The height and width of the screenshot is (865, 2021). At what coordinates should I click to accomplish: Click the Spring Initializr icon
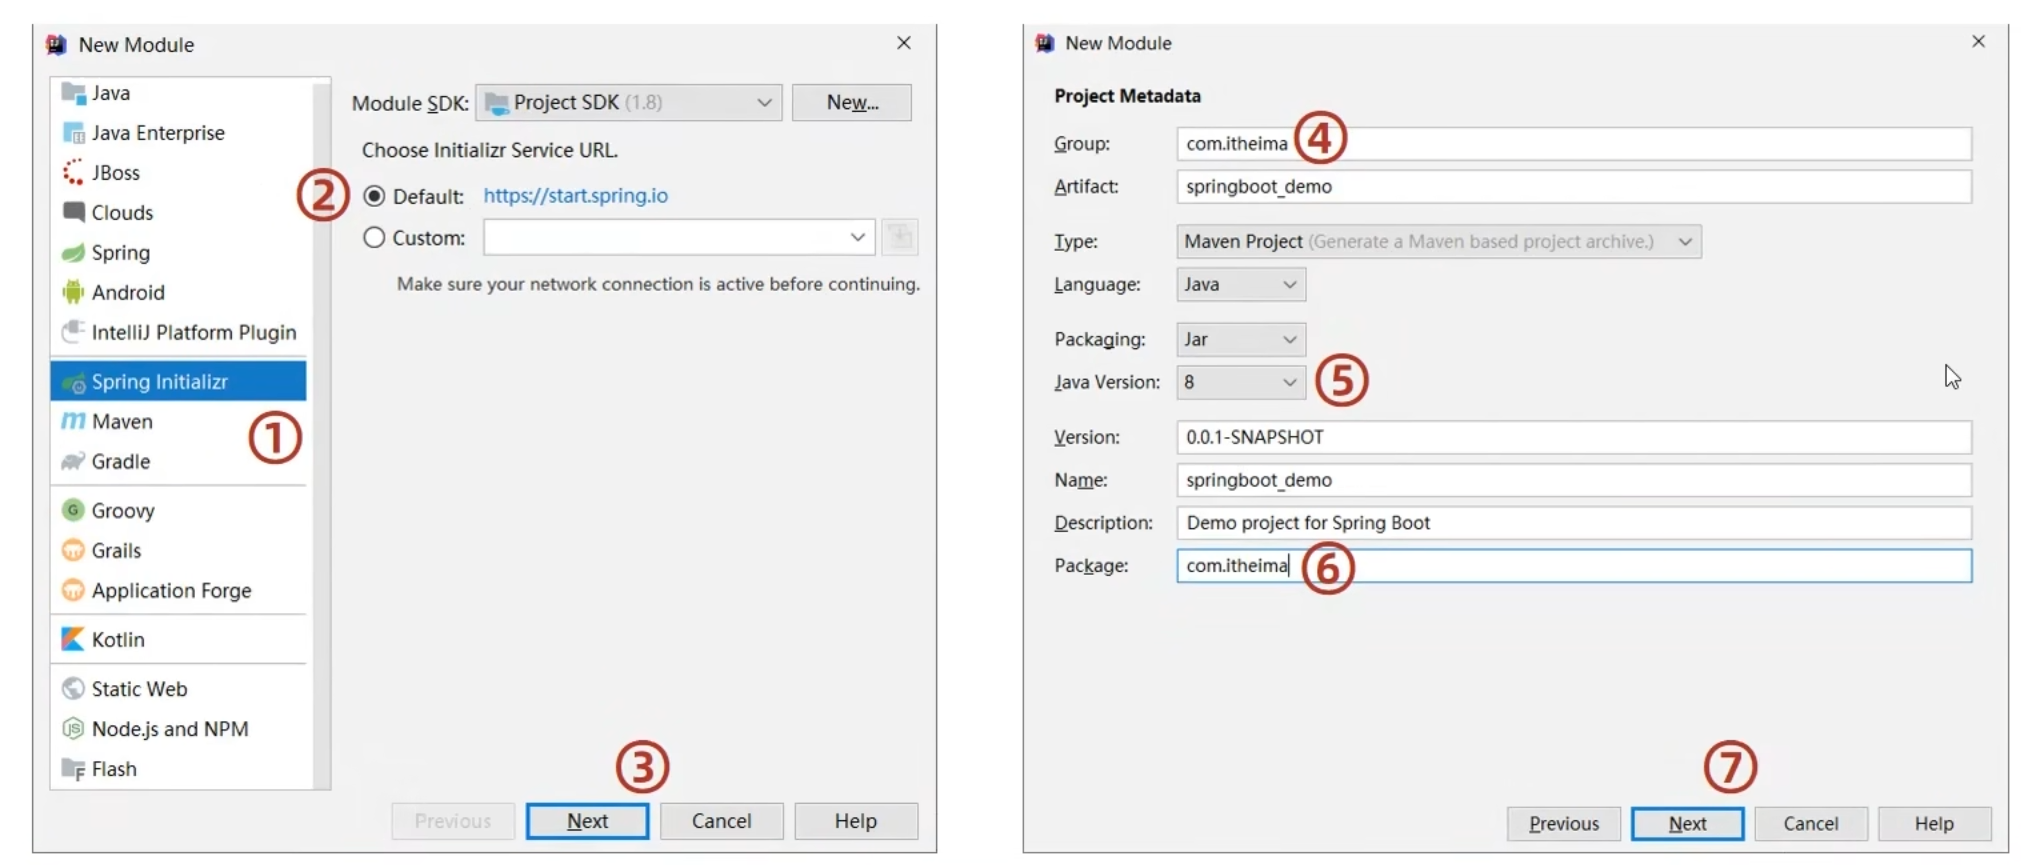click(x=73, y=383)
